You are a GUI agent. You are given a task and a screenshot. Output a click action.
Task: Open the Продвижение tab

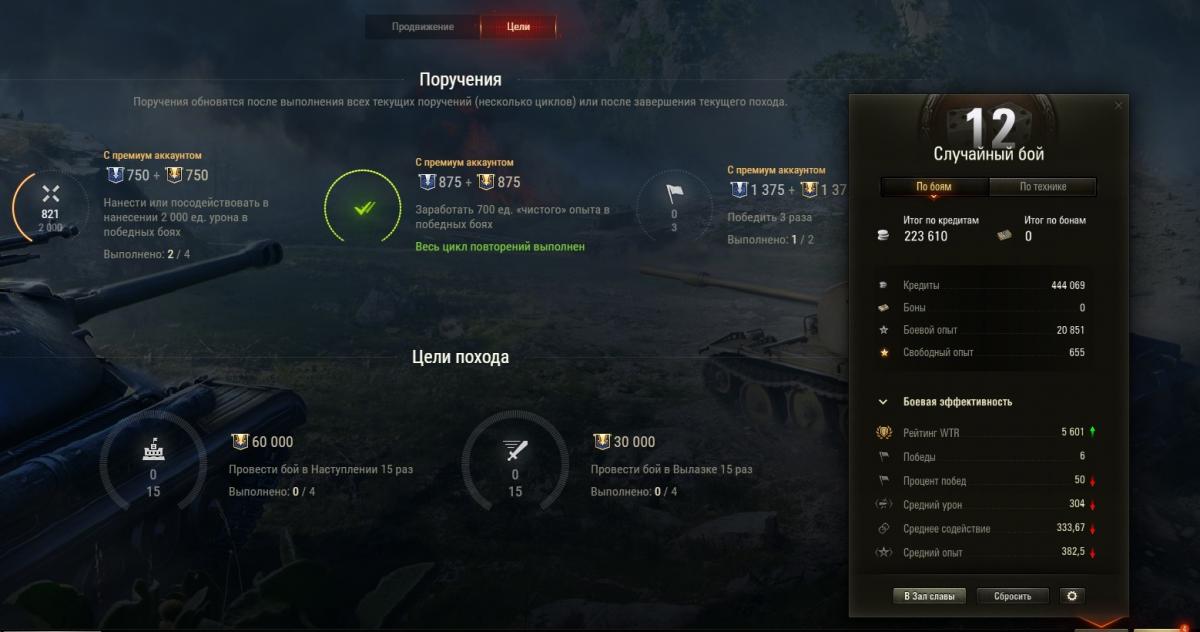(423, 27)
